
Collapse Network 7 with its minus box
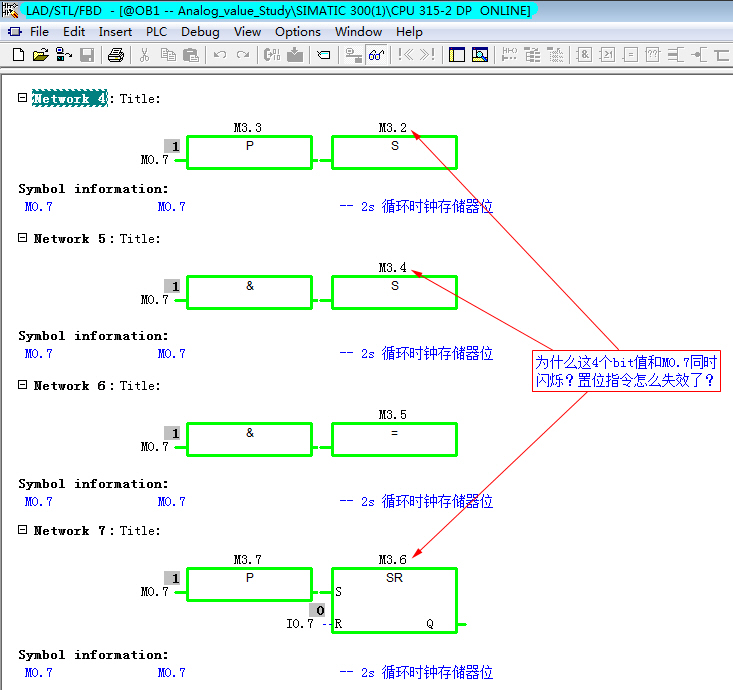click(x=22, y=529)
